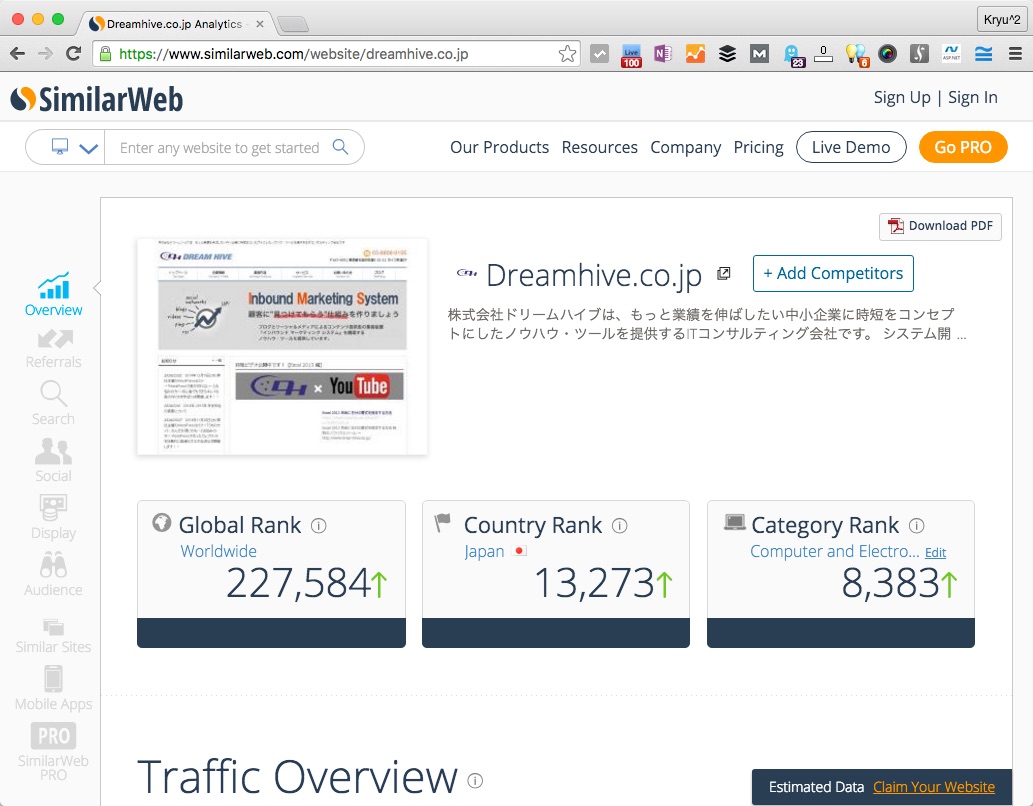Click the Sign Up link

click(902, 98)
